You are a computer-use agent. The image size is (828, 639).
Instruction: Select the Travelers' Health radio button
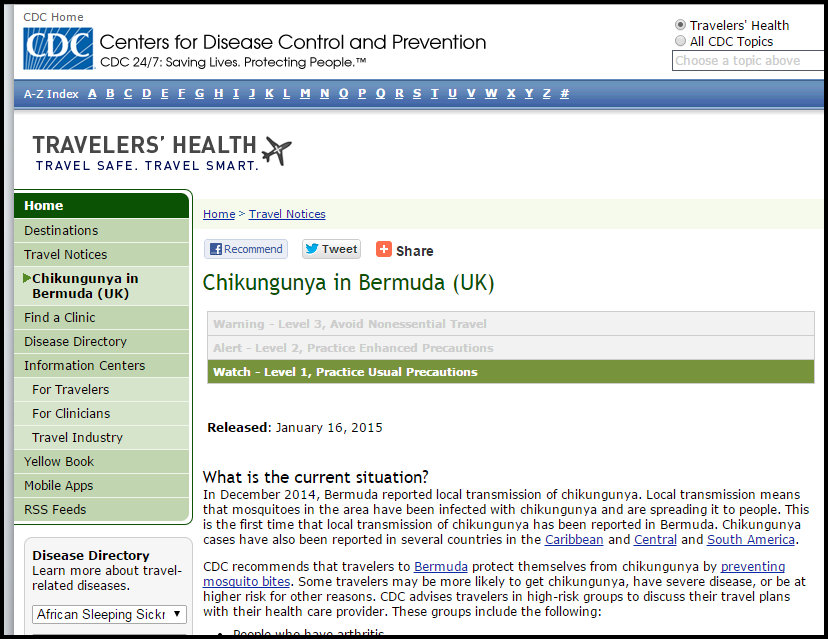point(681,25)
